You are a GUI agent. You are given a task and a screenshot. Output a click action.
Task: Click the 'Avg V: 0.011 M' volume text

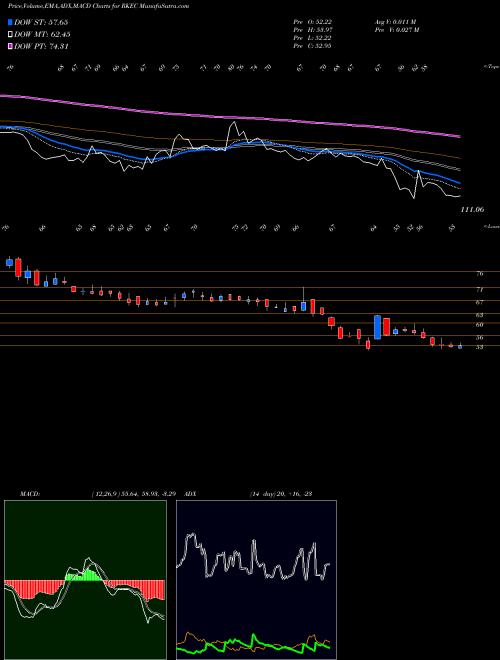pyautogui.click(x=395, y=22)
